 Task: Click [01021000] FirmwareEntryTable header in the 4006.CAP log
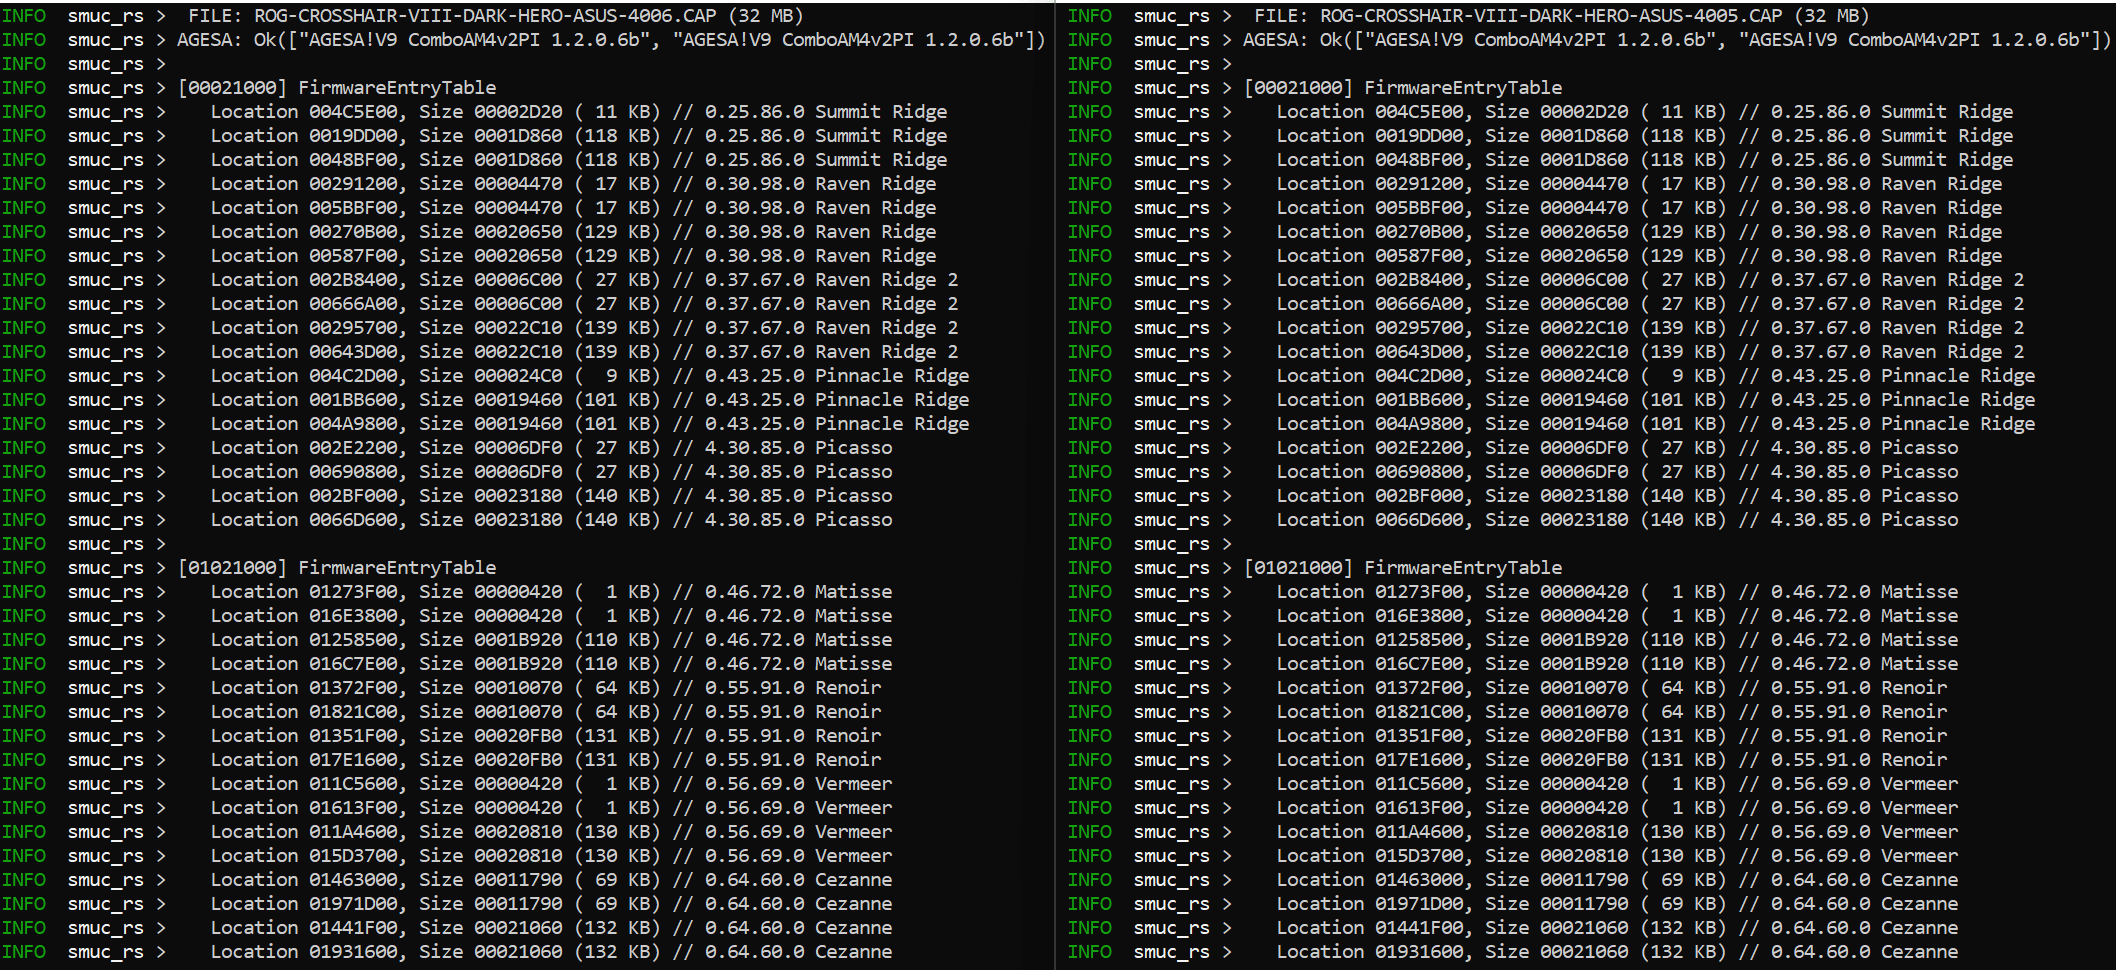(337, 568)
